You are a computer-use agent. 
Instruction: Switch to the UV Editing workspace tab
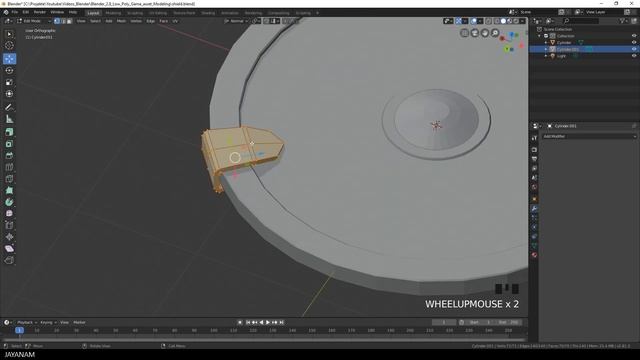point(158,13)
